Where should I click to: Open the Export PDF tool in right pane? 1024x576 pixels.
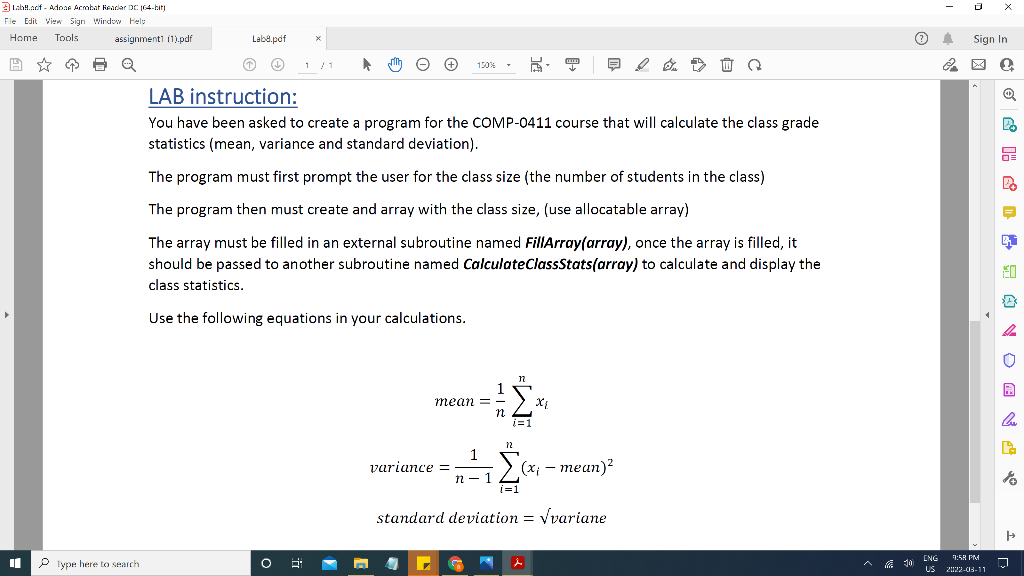(x=1010, y=124)
